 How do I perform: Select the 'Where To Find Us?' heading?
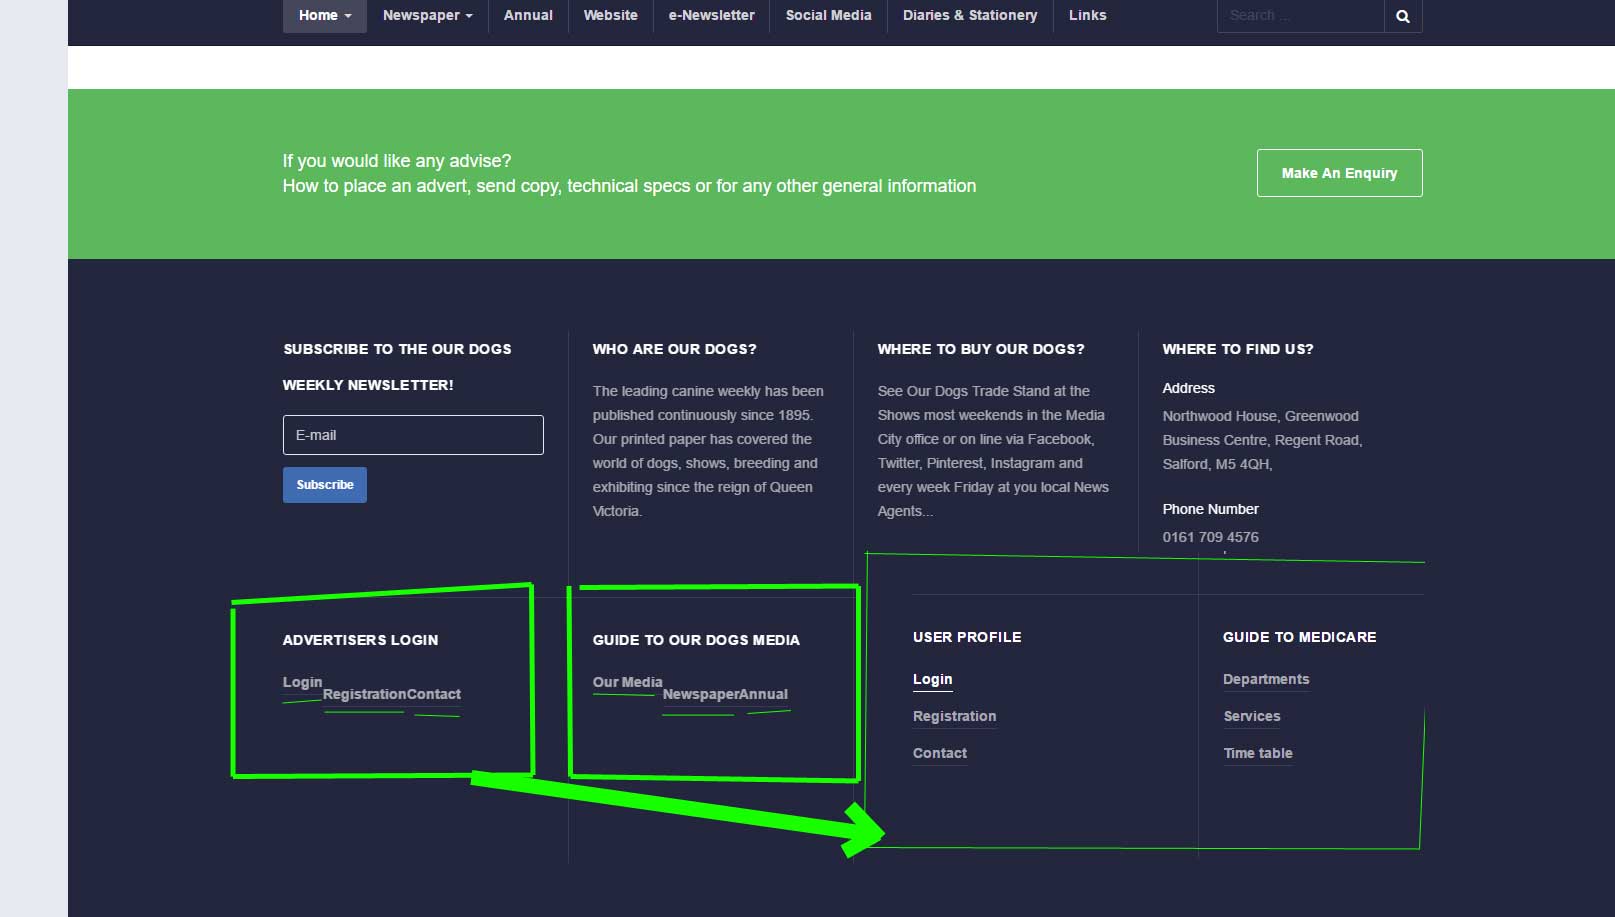[x=1238, y=349]
